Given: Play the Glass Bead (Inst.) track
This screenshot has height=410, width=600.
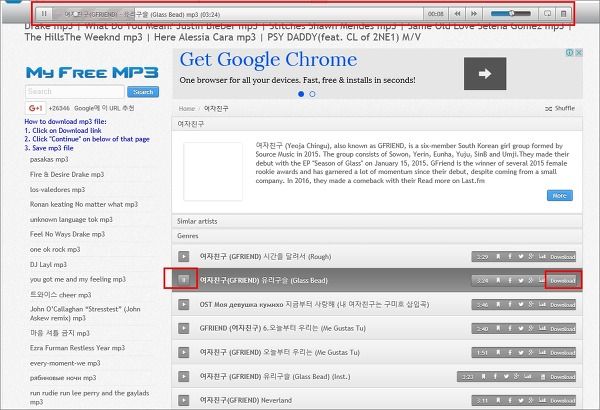Looking at the screenshot, I should (x=184, y=376).
